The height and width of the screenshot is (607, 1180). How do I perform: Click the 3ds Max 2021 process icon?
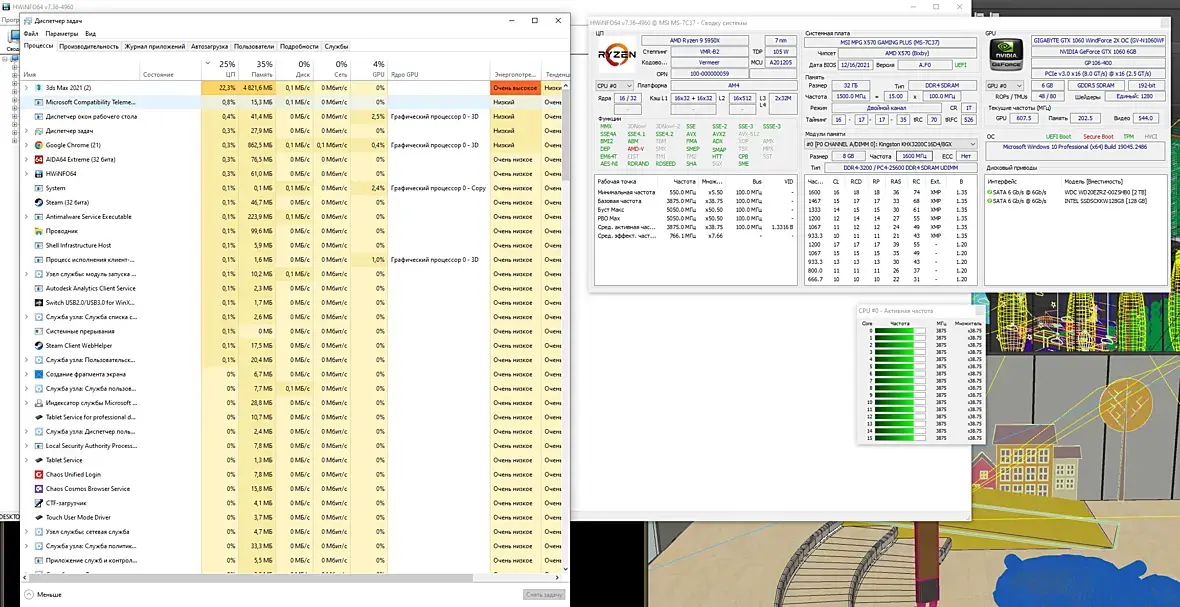coord(39,88)
